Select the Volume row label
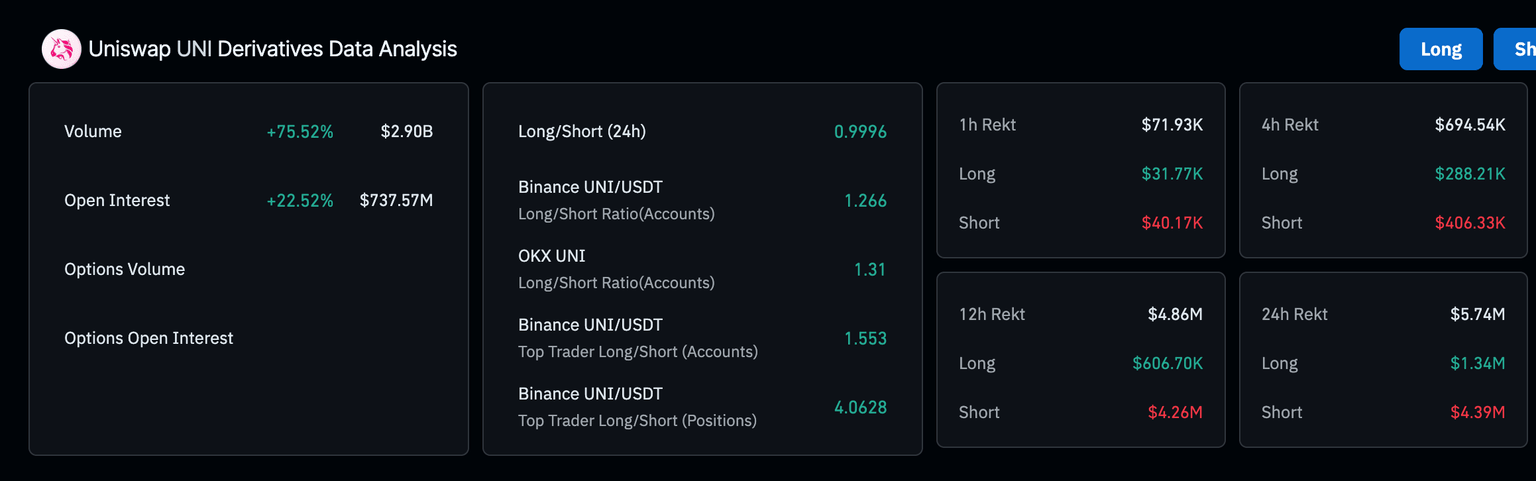The height and width of the screenshot is (481, 1536). coord(93,132)
